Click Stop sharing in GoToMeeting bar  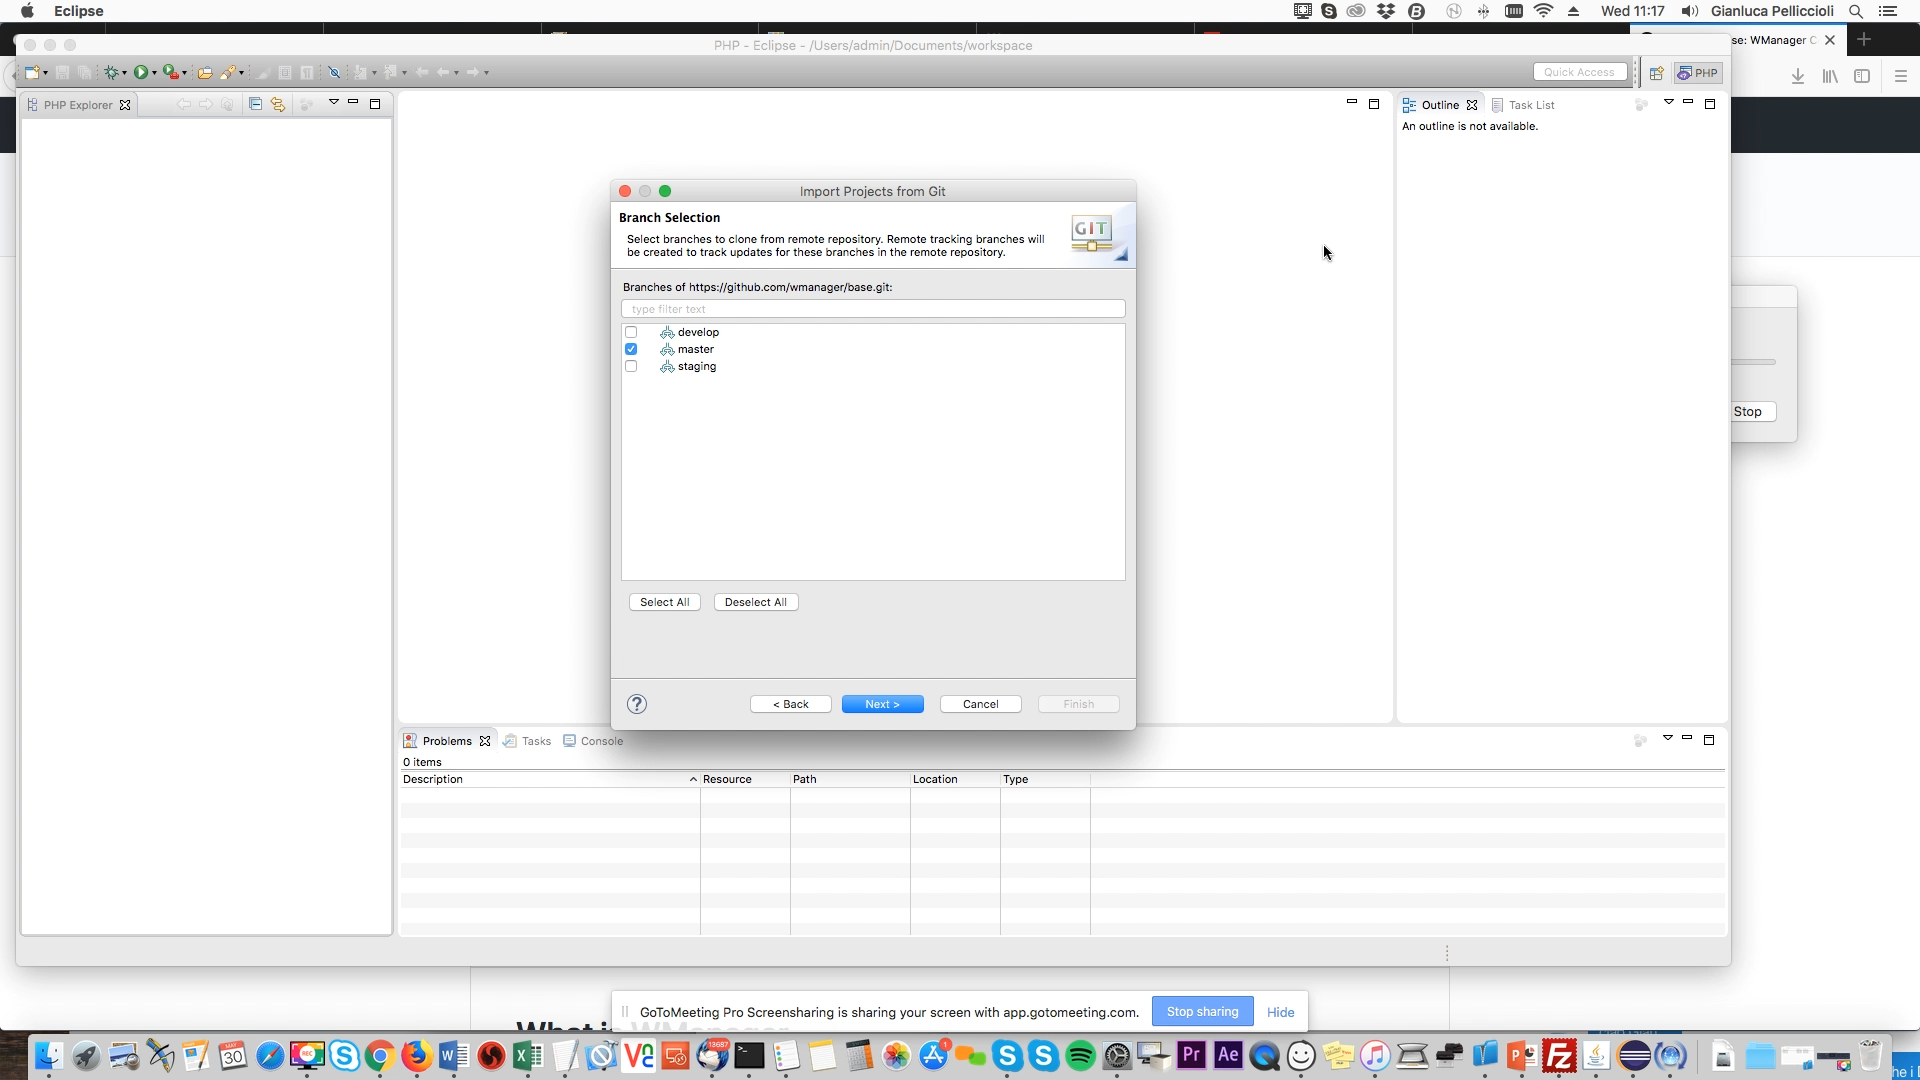(x=1202, y=1012)
